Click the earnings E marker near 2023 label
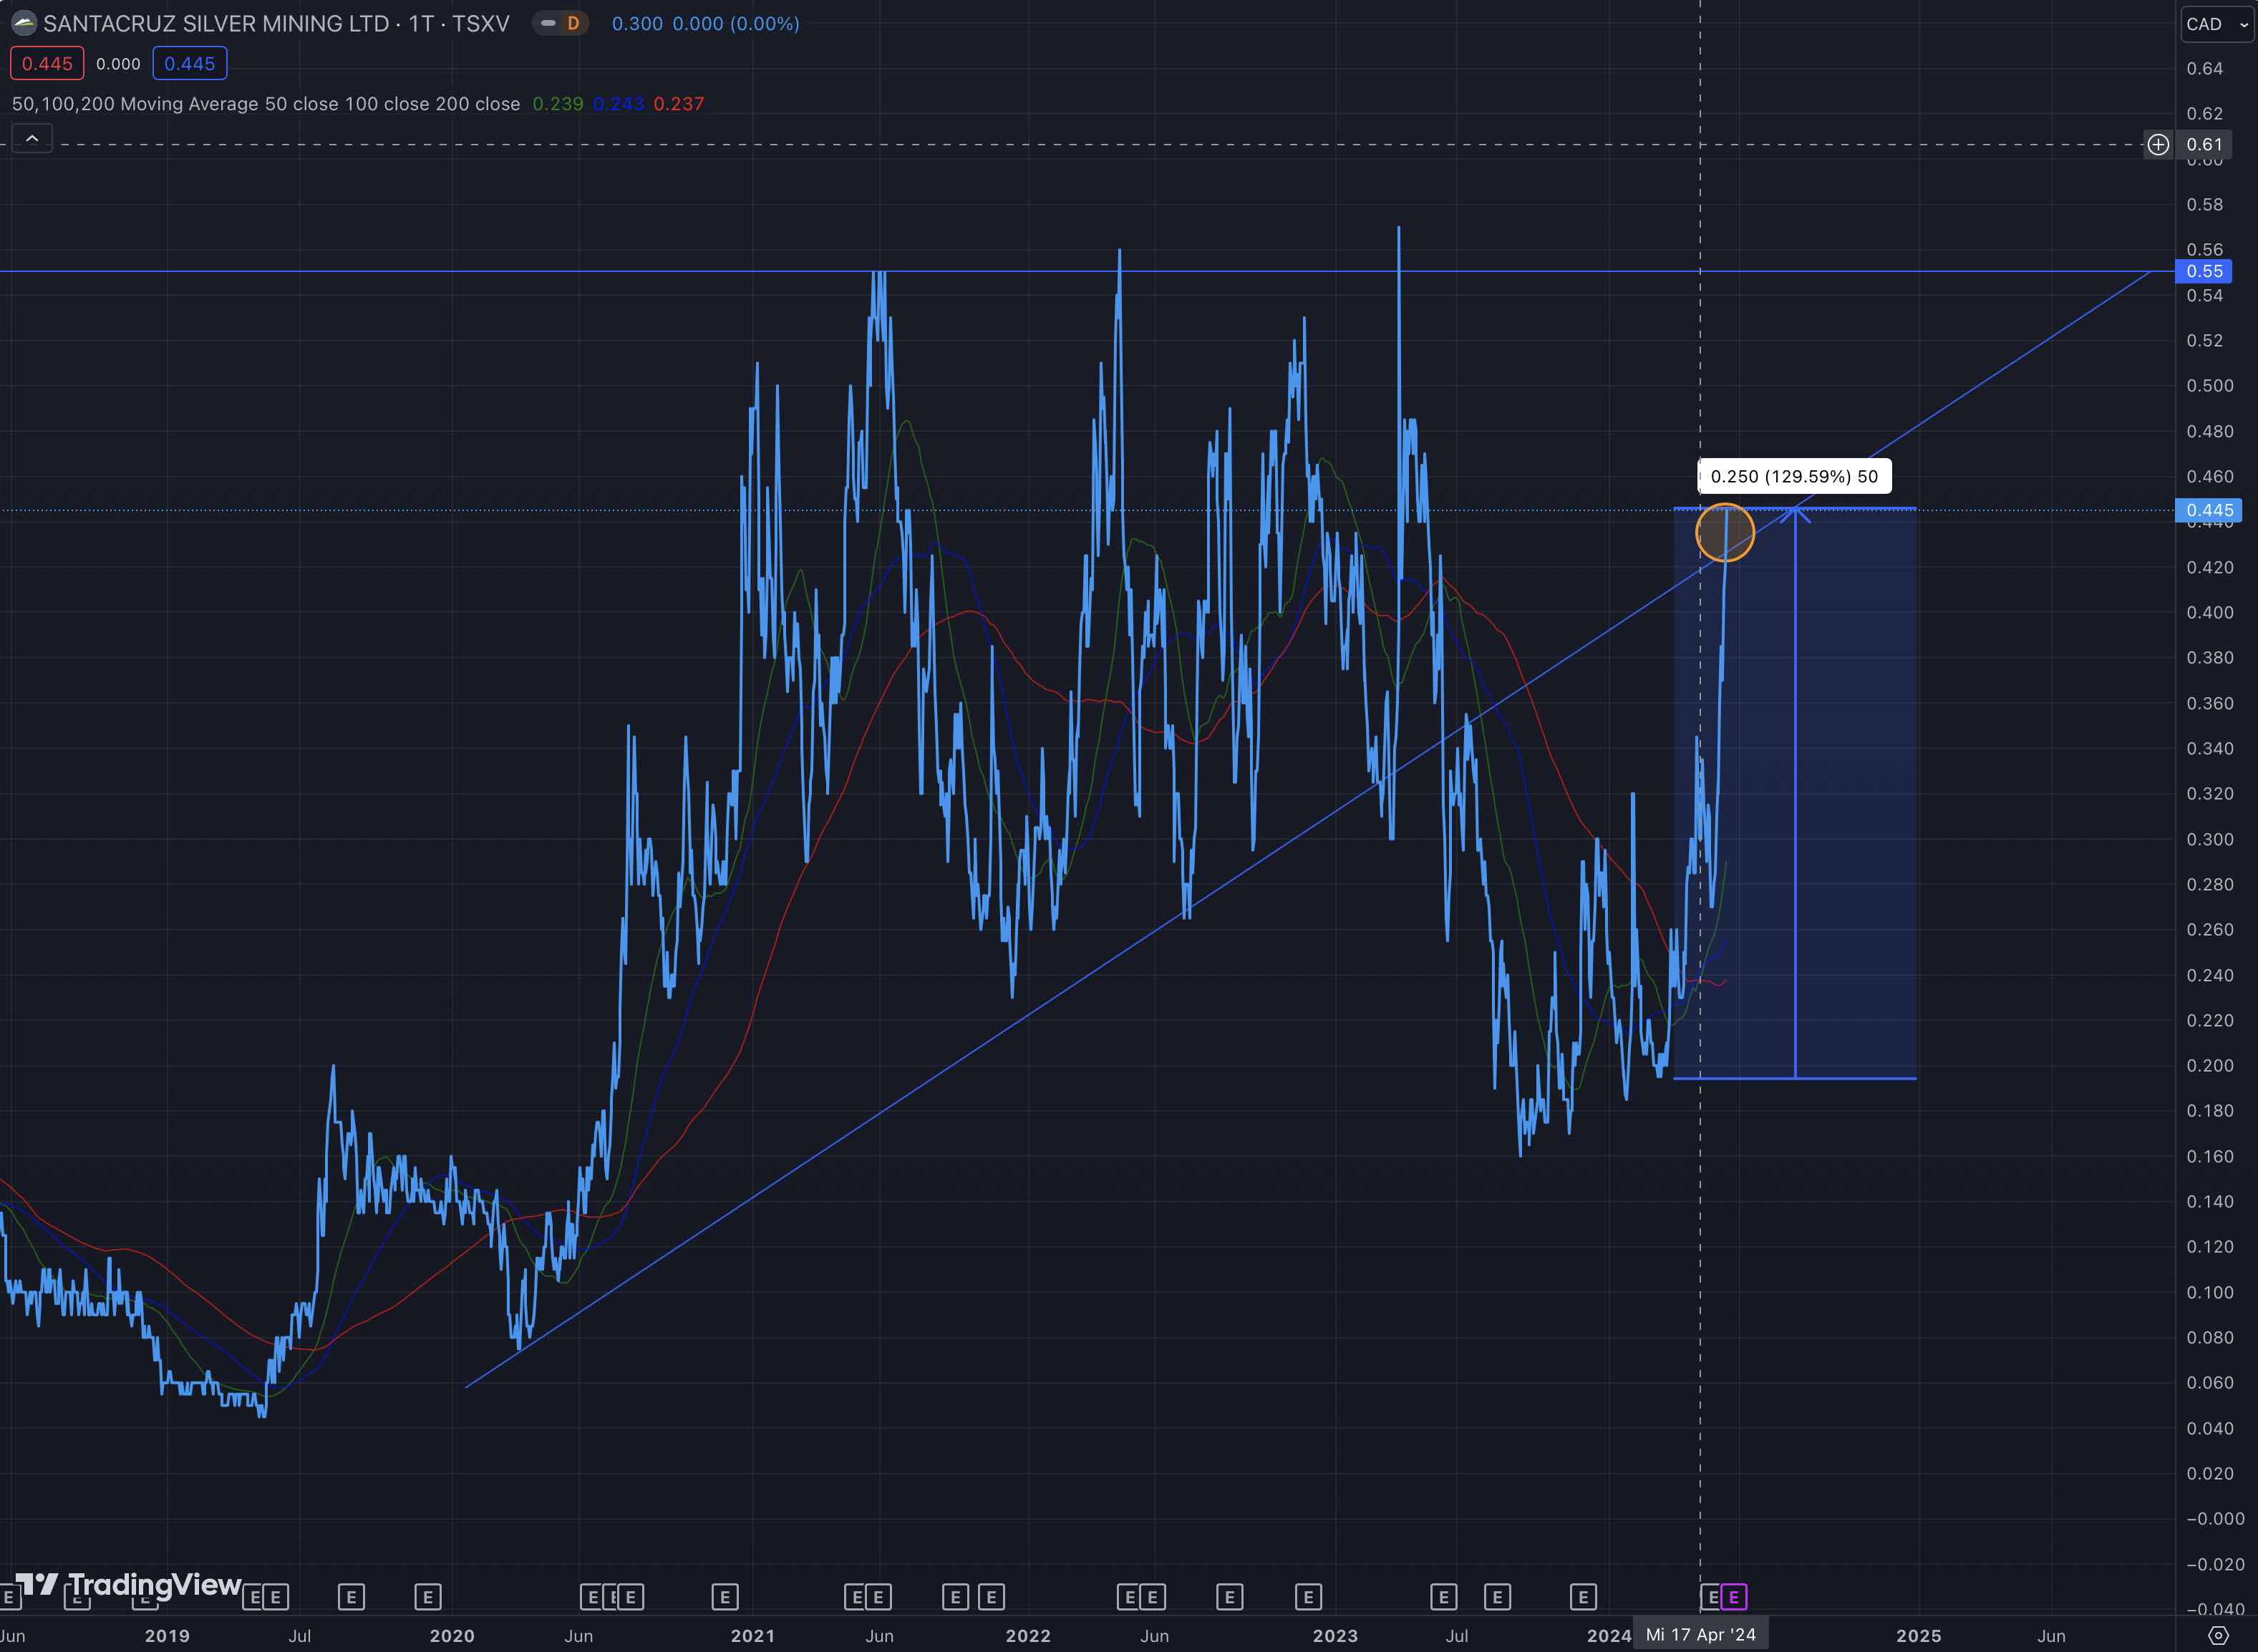The width and height of the screenshot is (2258, 1652). point(1308,1597)
